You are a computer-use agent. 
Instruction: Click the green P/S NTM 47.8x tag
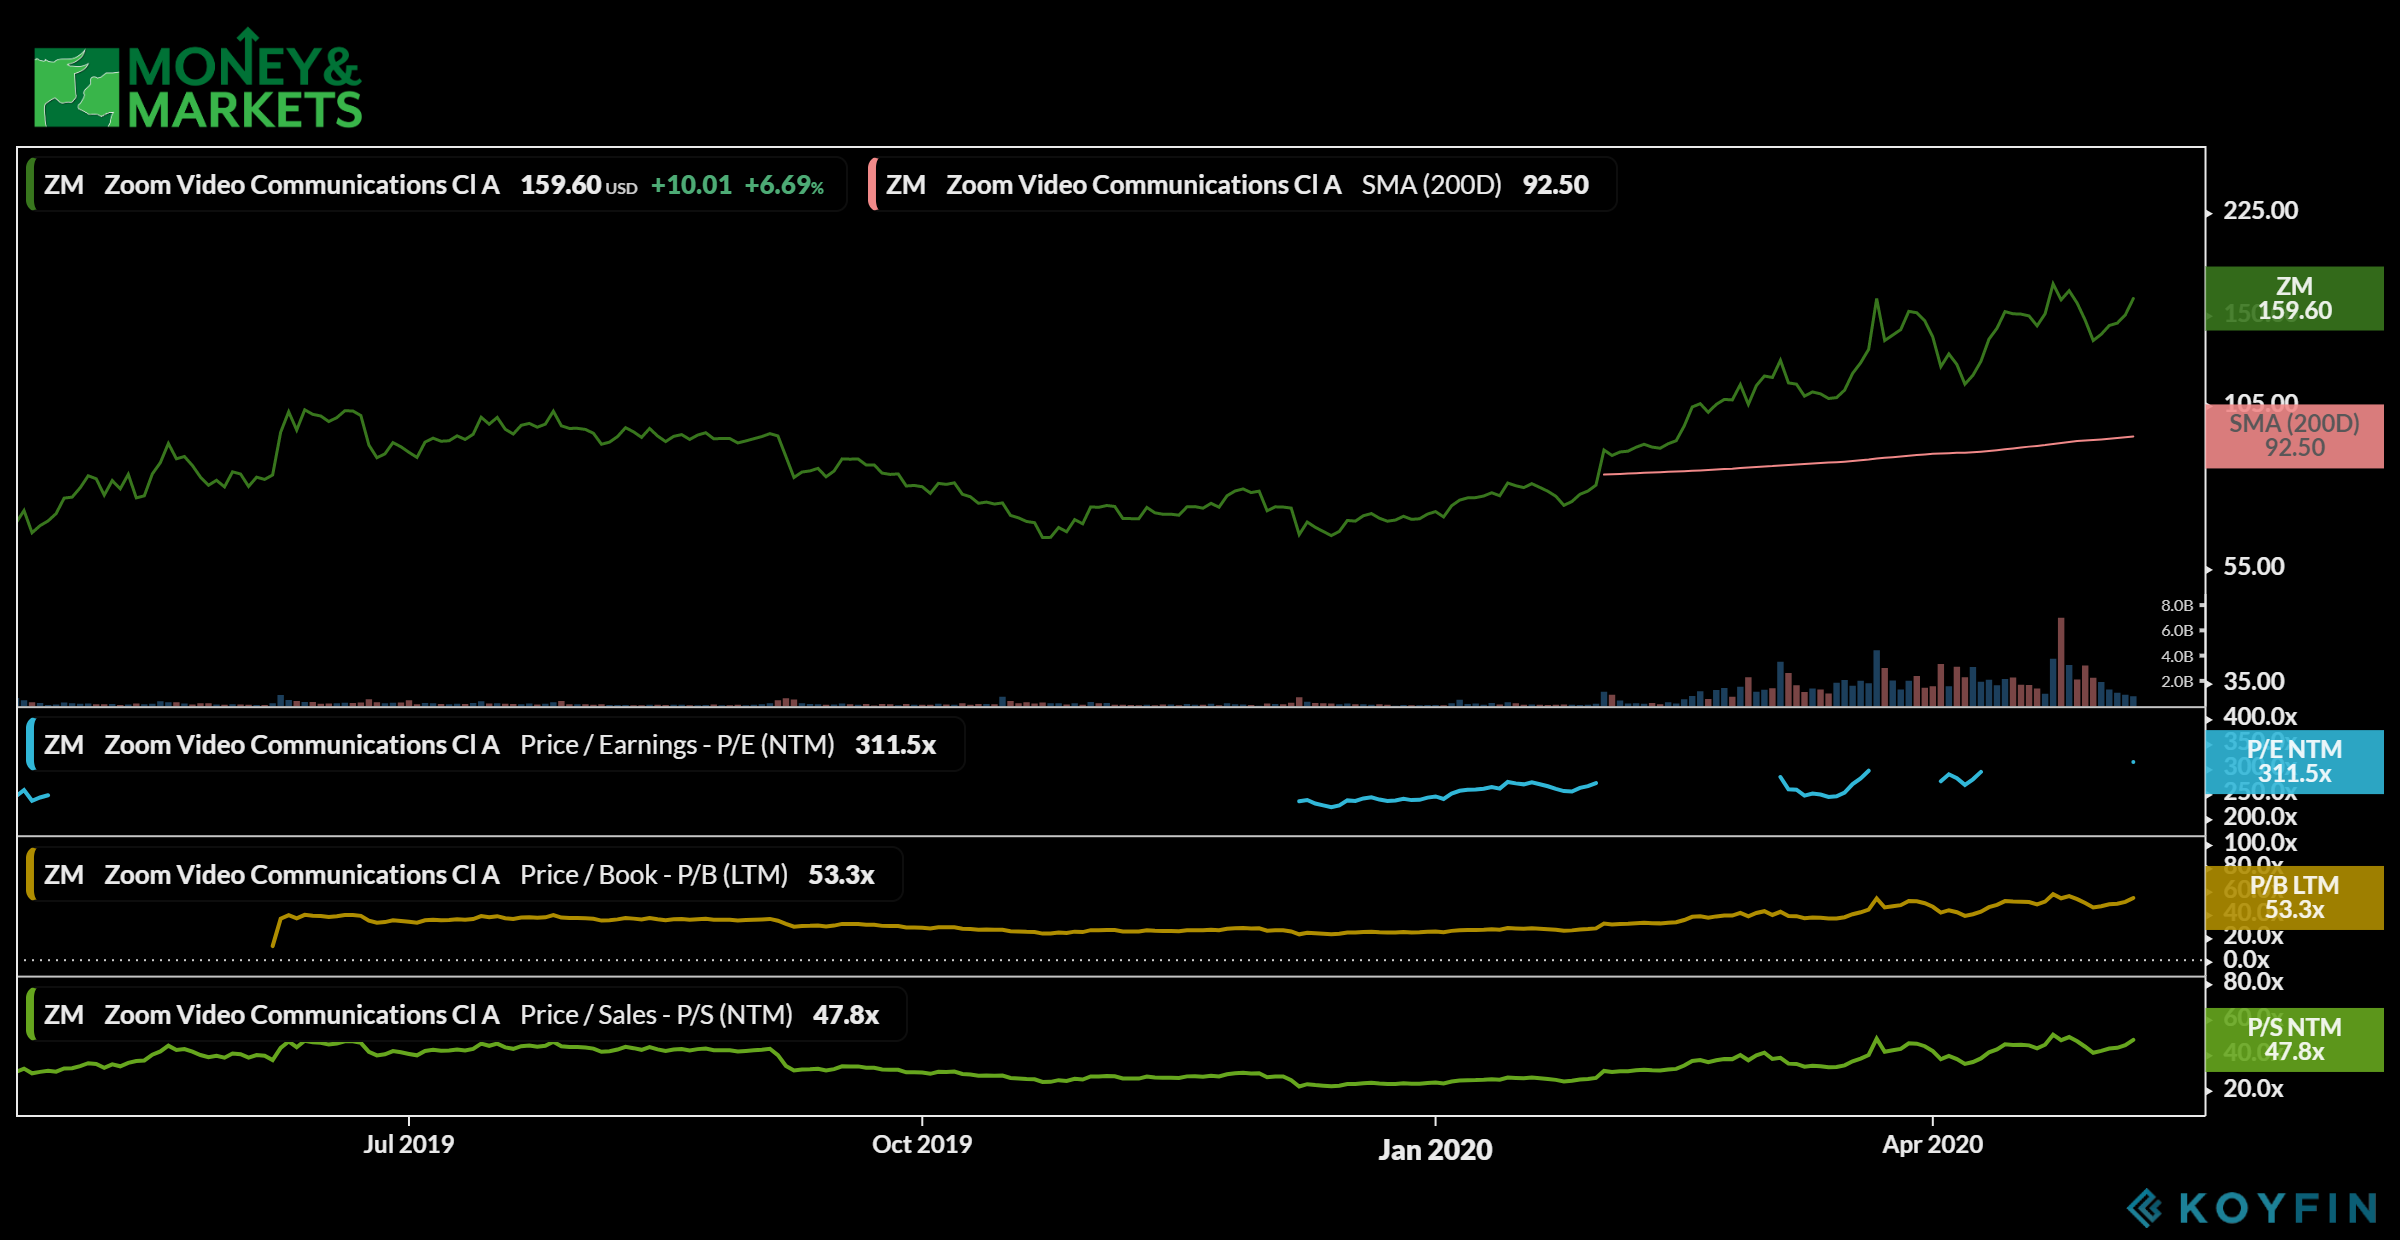(2294, 1040)
